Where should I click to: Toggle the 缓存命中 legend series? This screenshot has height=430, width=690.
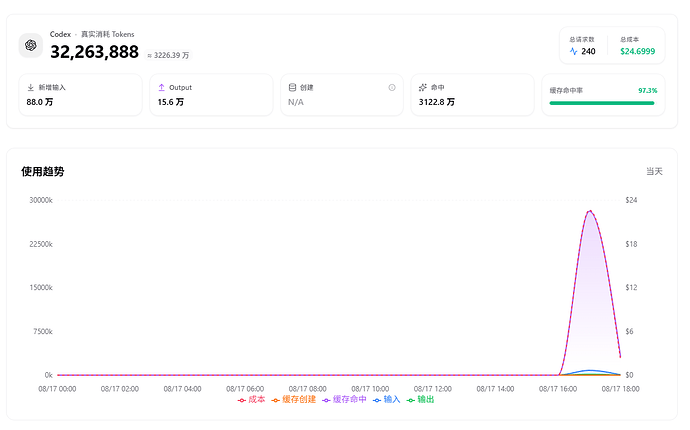coord(345,400)
